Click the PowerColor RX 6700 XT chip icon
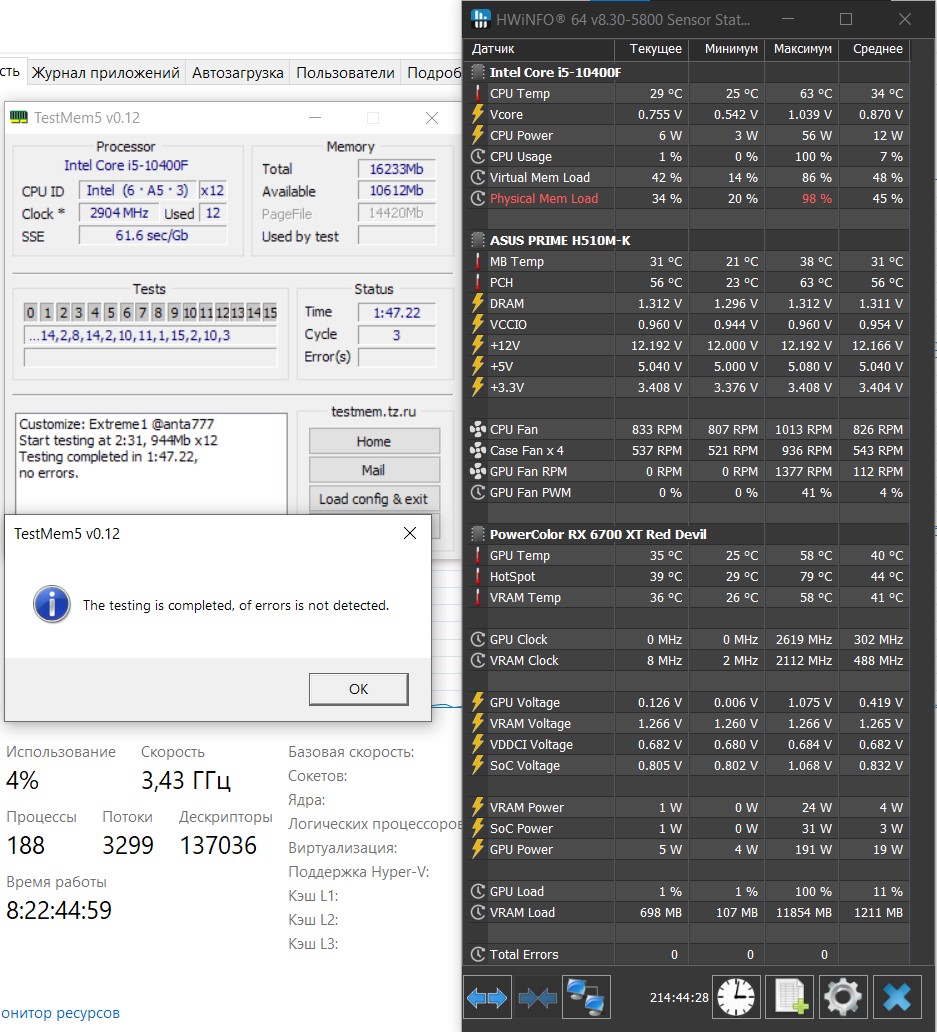Image resolution: width=937 pixels, height=1032 pixels. pyautogui.click(x=478, y=534)
